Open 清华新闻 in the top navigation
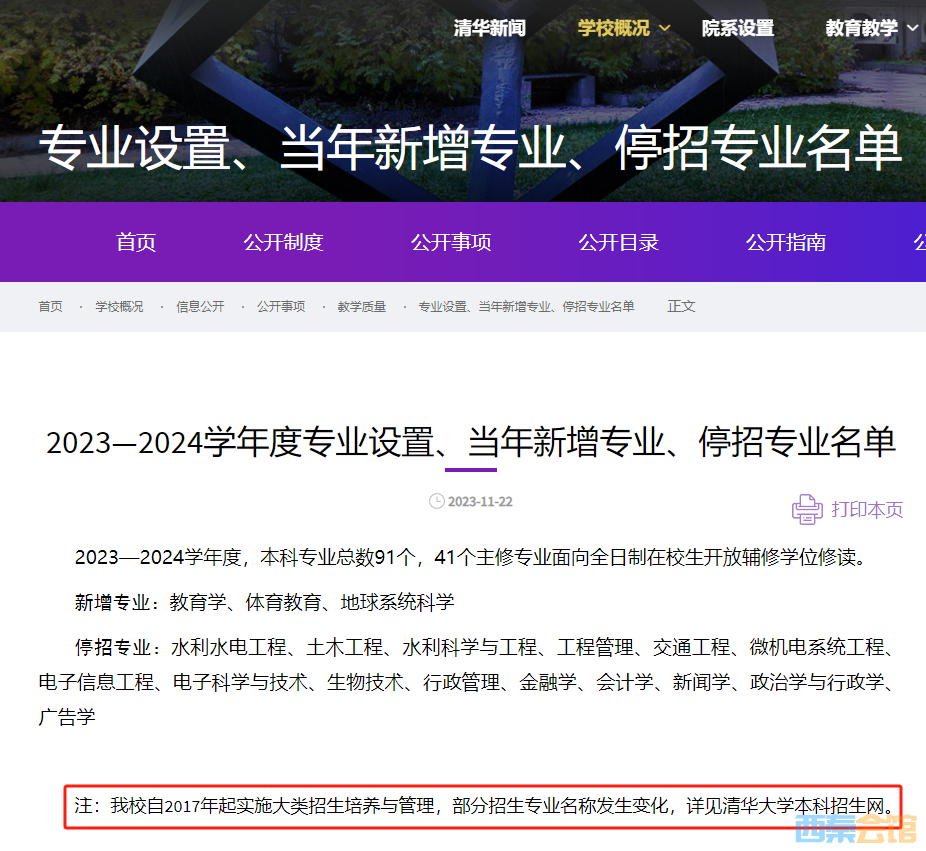 point(489,28)
